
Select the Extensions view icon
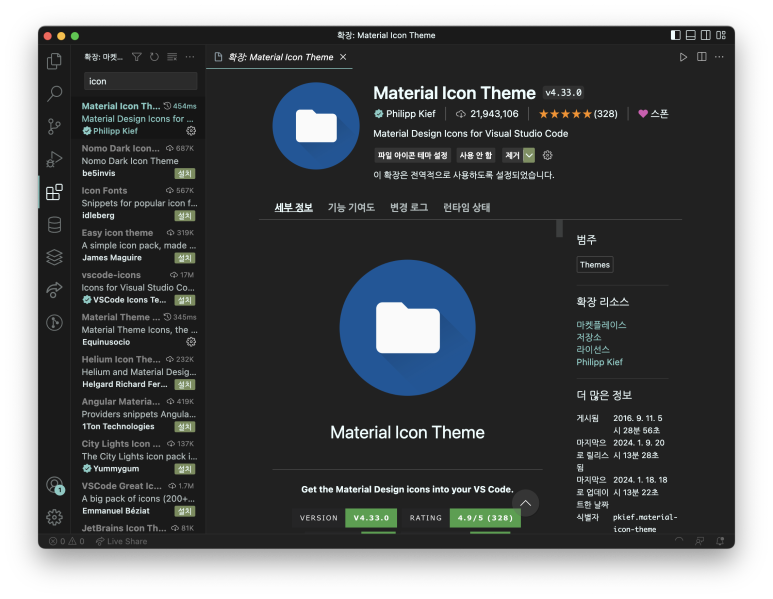click(x=54, y=192)
